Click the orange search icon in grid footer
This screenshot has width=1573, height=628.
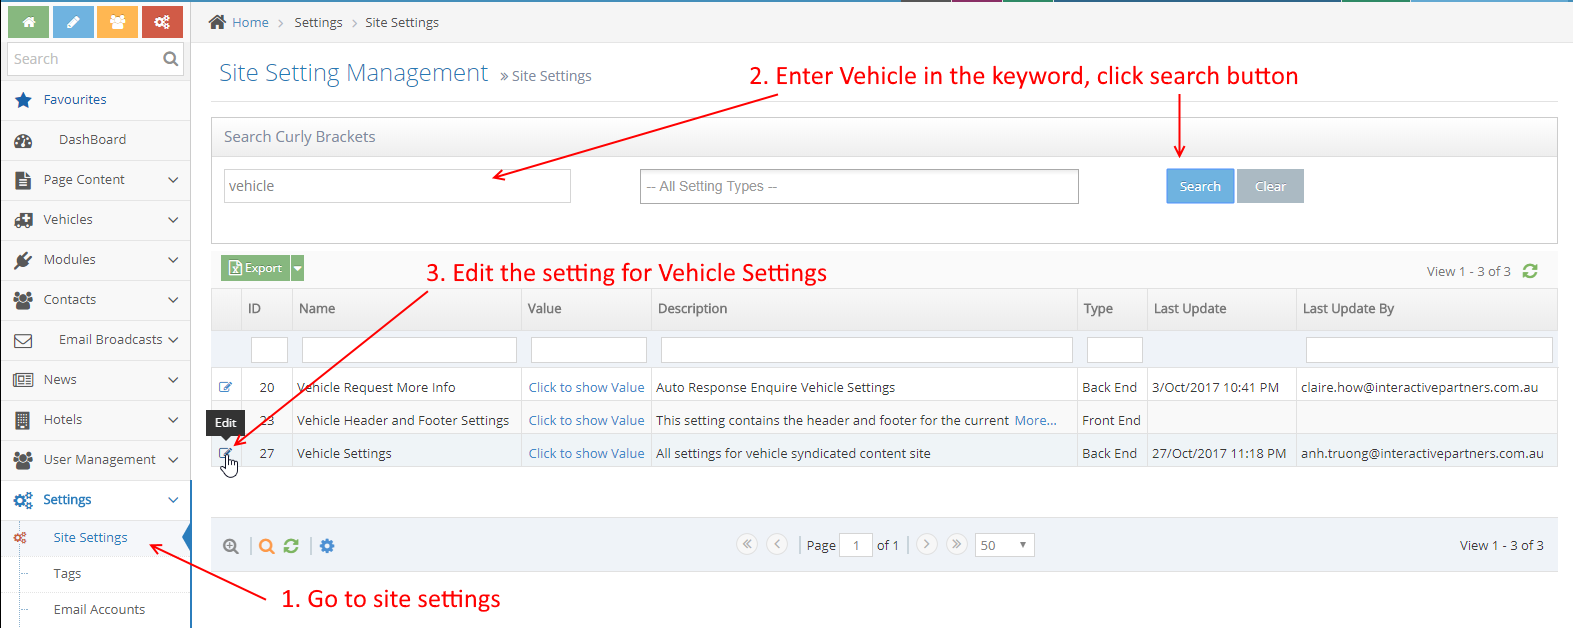click(266, 546)
